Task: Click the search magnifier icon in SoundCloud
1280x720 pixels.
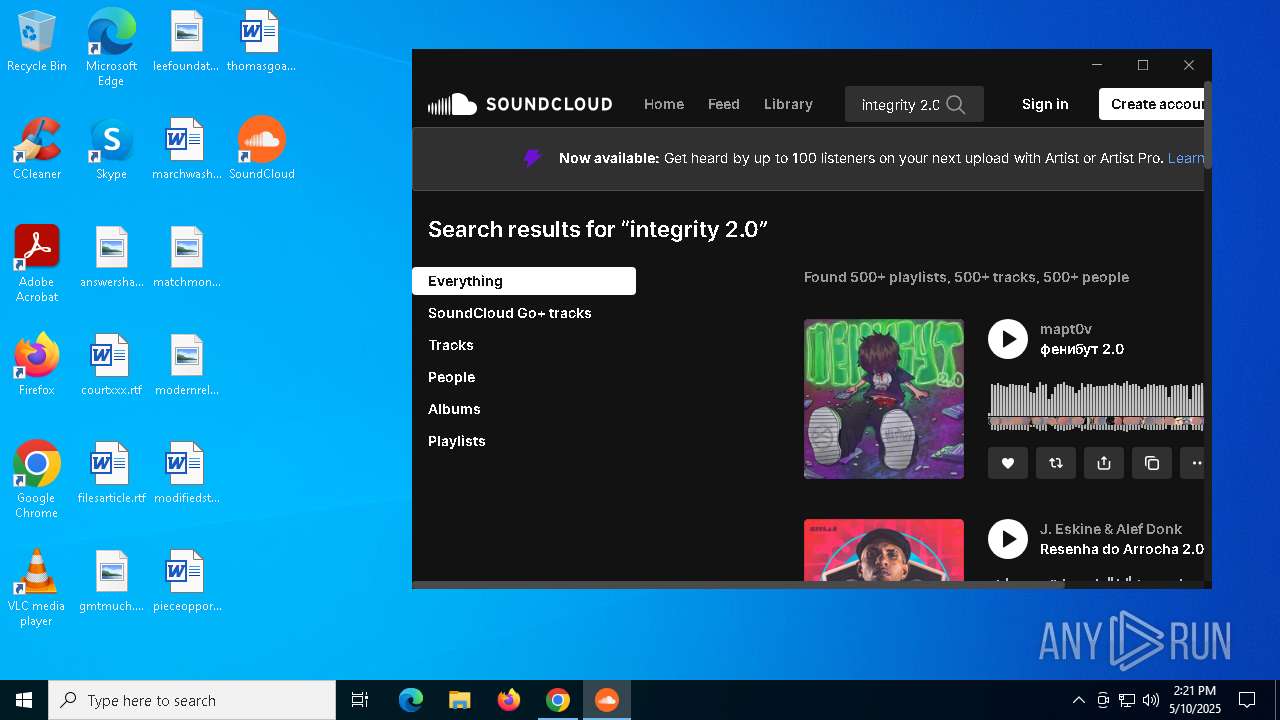Action: click(x=956, y=104)
